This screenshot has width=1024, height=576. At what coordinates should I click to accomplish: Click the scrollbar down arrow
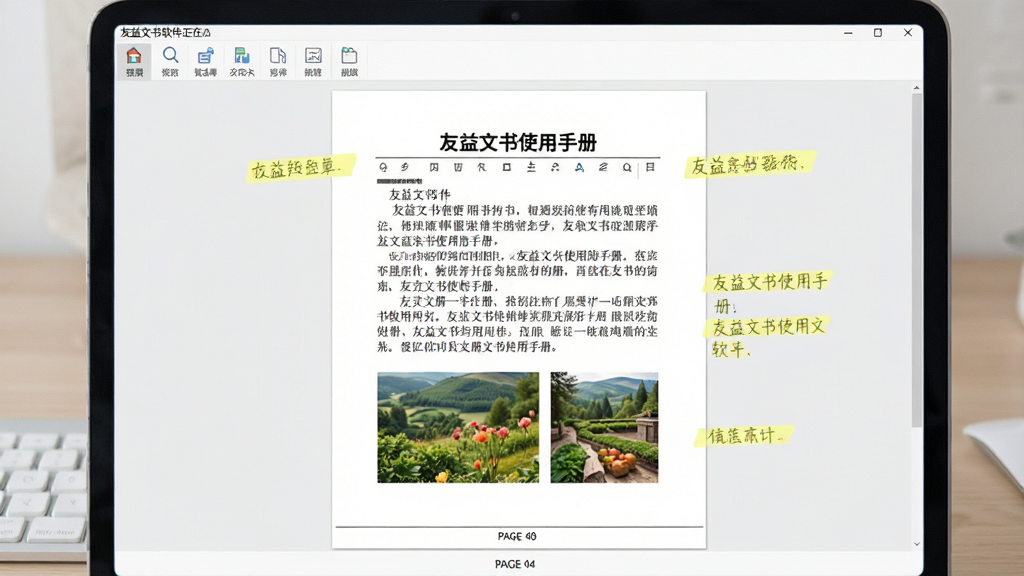(917, 543)
